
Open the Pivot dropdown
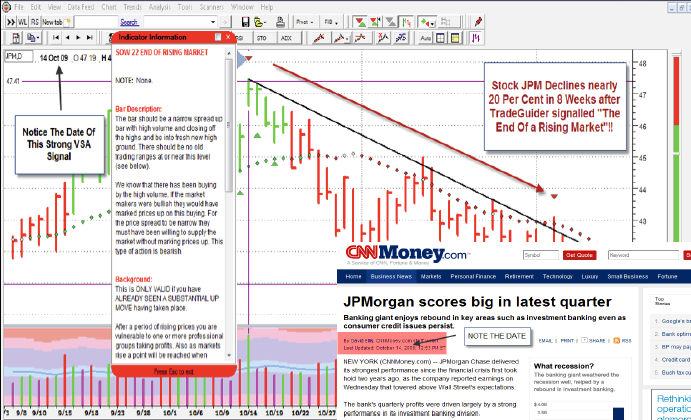coord(304,22)
